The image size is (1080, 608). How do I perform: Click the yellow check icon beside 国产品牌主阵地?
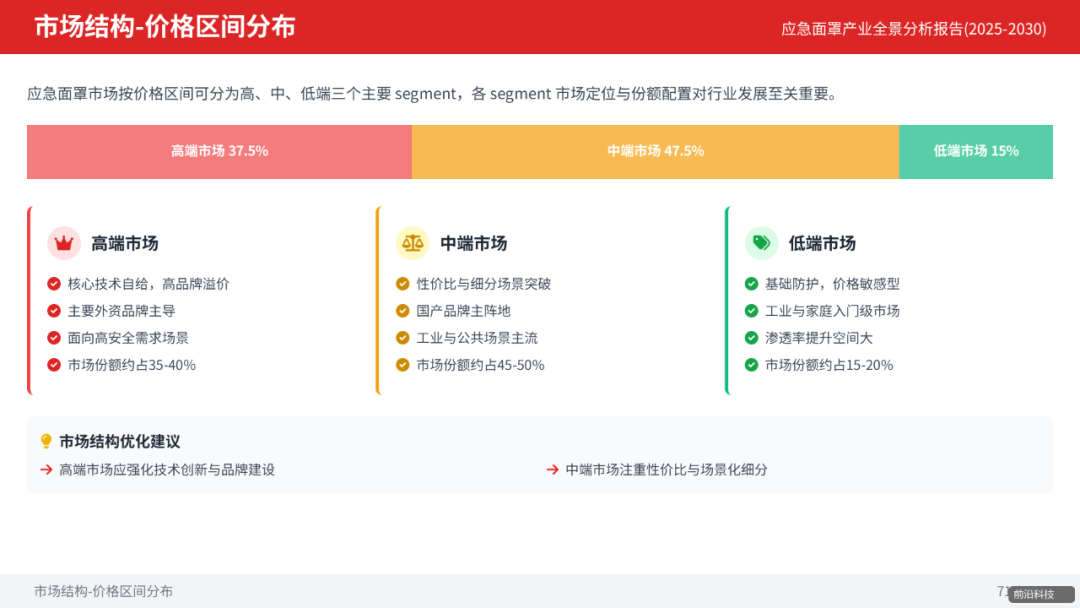pos(402,310)
